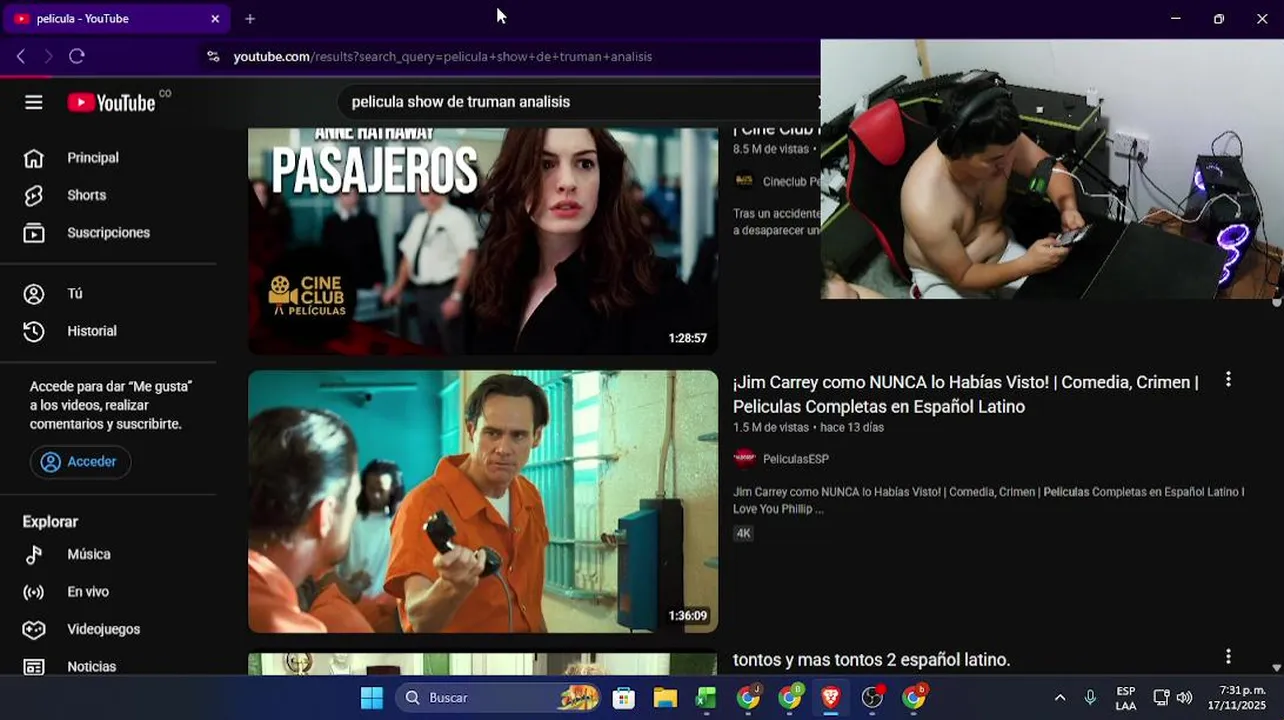Open ESP LAA language switcher
1284x720 pixels.
[1126, 698]
